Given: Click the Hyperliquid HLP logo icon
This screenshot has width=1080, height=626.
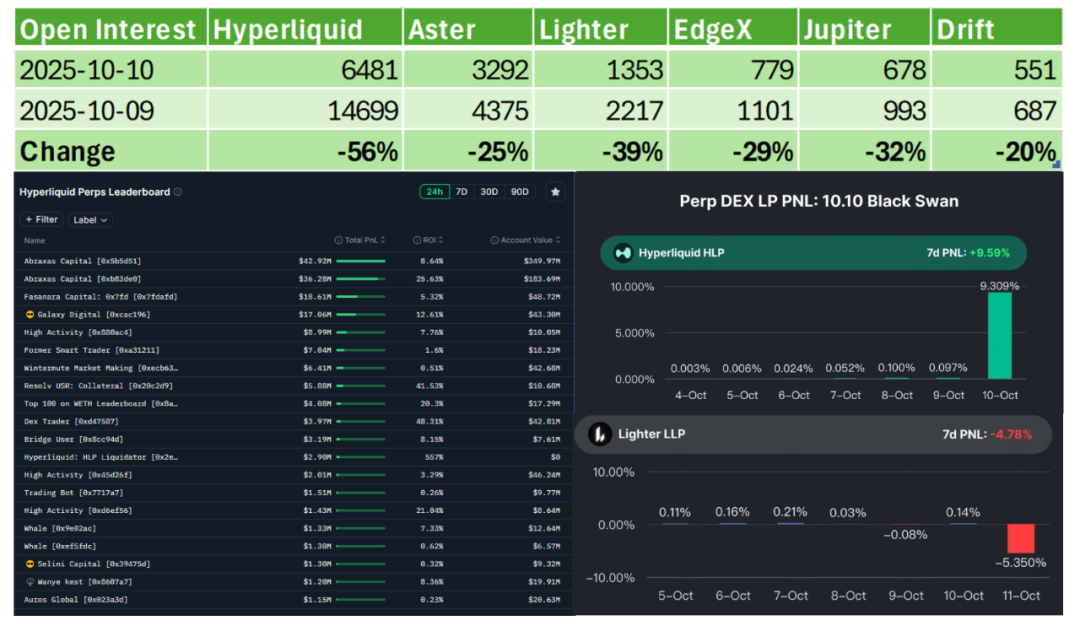Looking at the screenshot, I should pyautogui.click(x=623, y=253).
